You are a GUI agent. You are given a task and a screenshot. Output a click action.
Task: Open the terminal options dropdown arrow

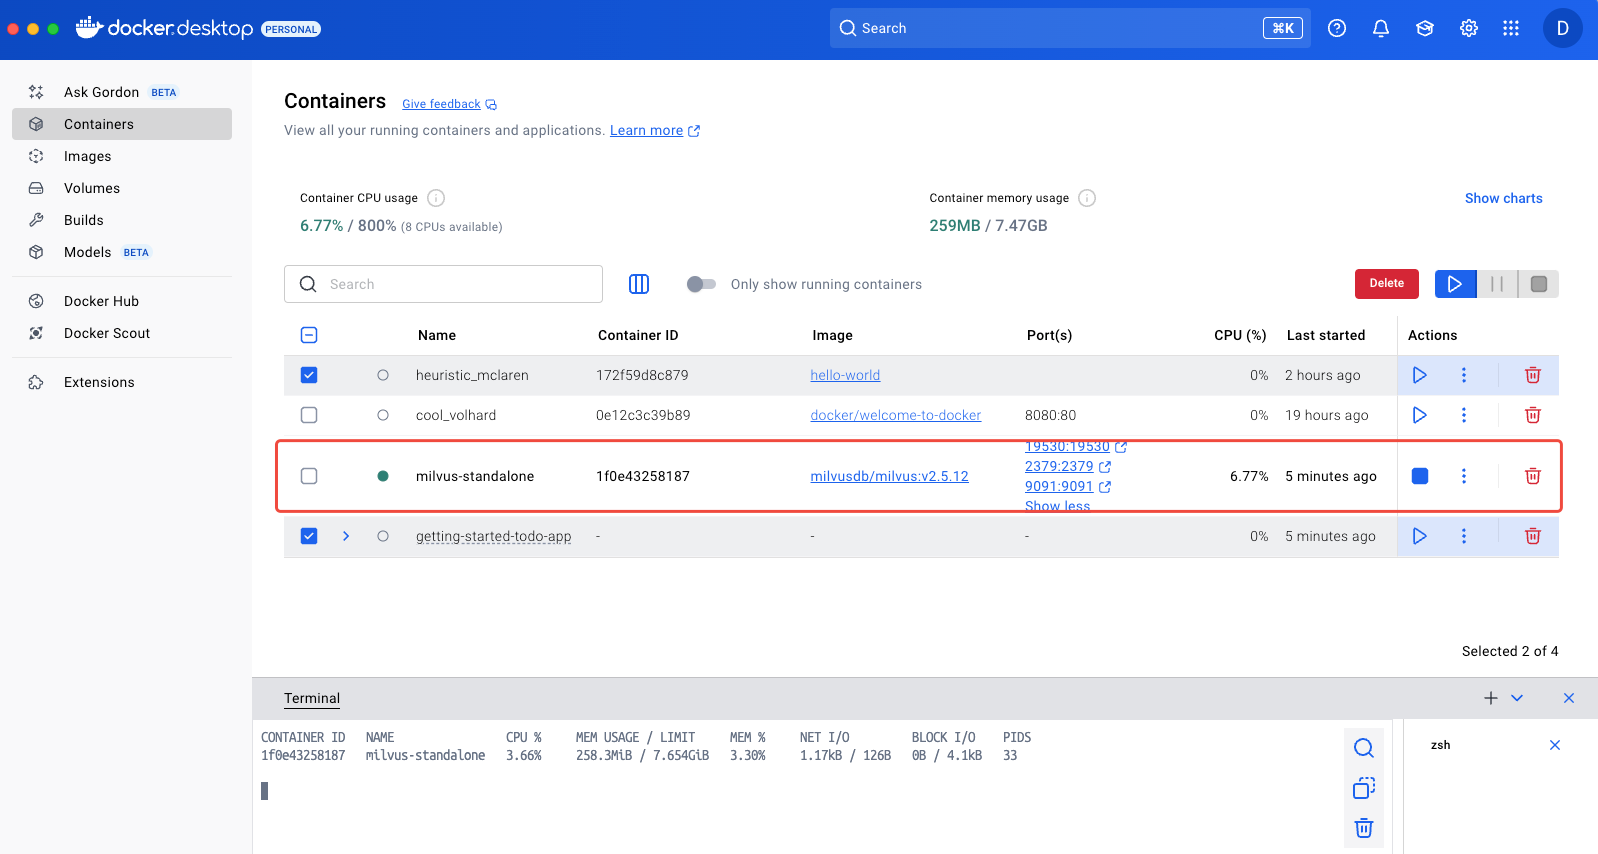coord(1517,698)
